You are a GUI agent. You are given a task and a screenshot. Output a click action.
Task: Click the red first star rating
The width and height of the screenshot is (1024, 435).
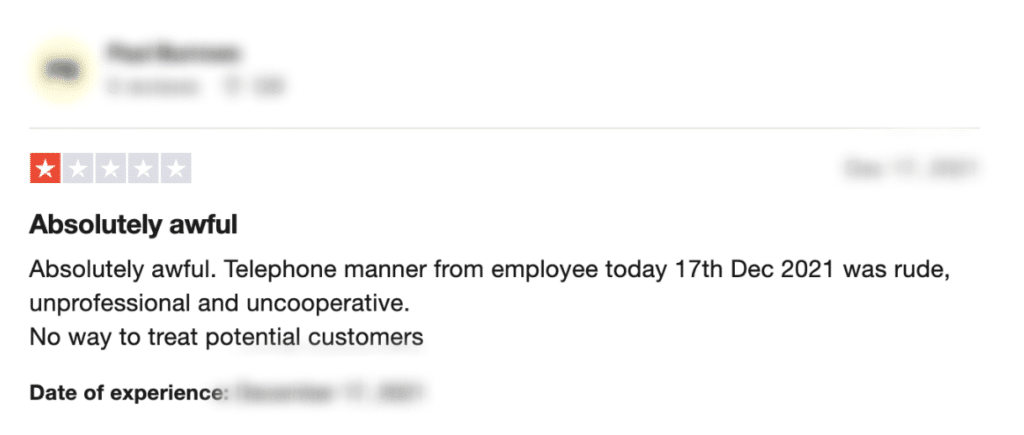click(45, 169)
